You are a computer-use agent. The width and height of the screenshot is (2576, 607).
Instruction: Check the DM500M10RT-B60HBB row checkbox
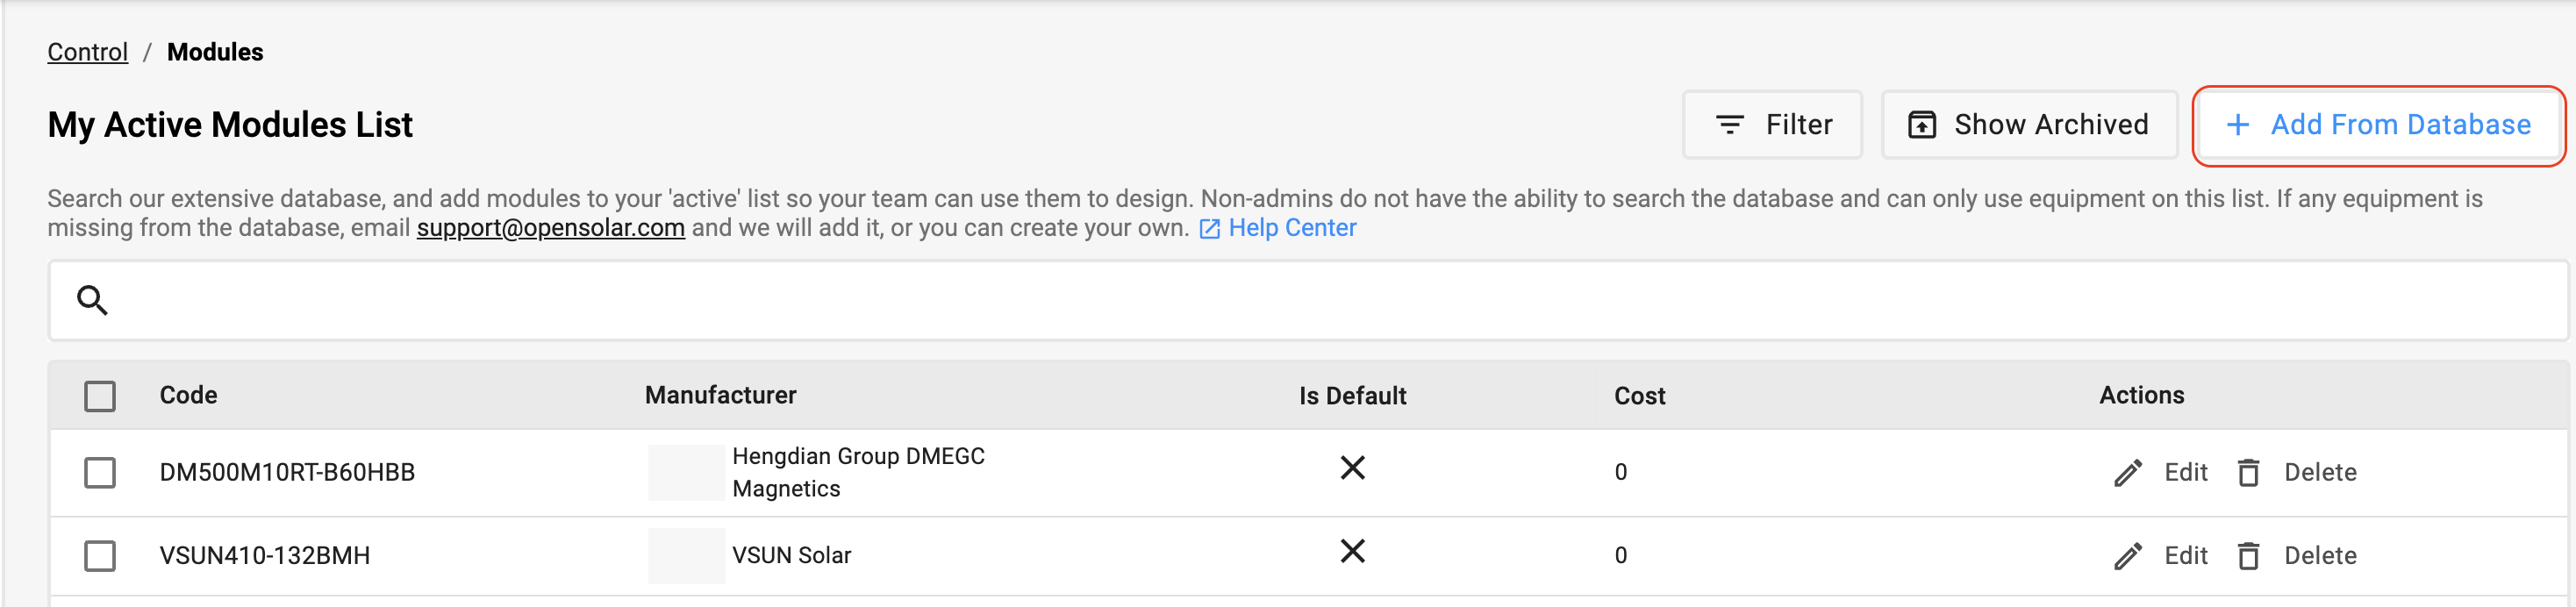[x=100, y=473]
